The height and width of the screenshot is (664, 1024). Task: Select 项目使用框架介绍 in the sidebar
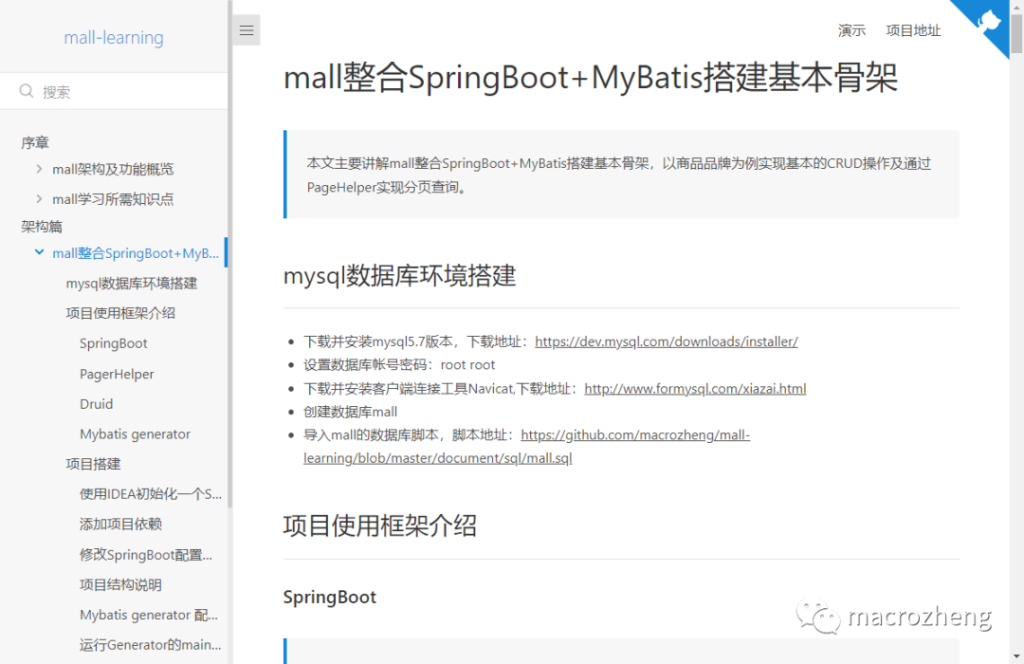pyautogui.click(x=120, y=312)
